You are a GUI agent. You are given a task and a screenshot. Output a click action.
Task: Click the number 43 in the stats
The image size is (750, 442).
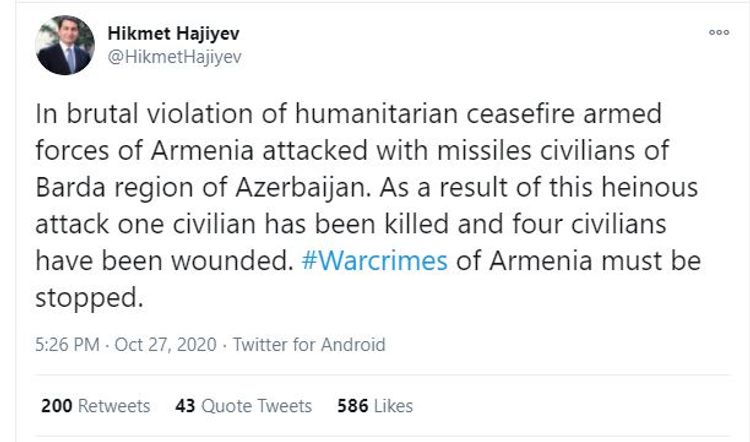pos(185,406)
